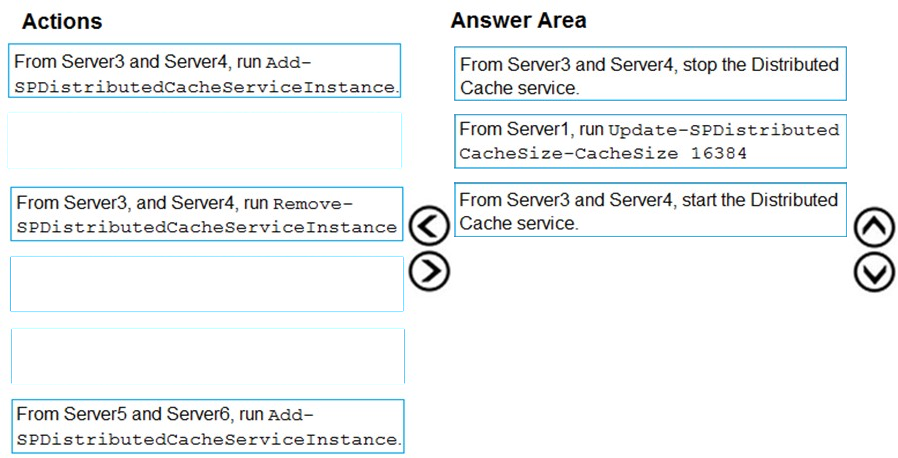Viewport: 898px width, 458px height.
Task: Click the down arrow reorder icon
Action: tap(874, 273)
